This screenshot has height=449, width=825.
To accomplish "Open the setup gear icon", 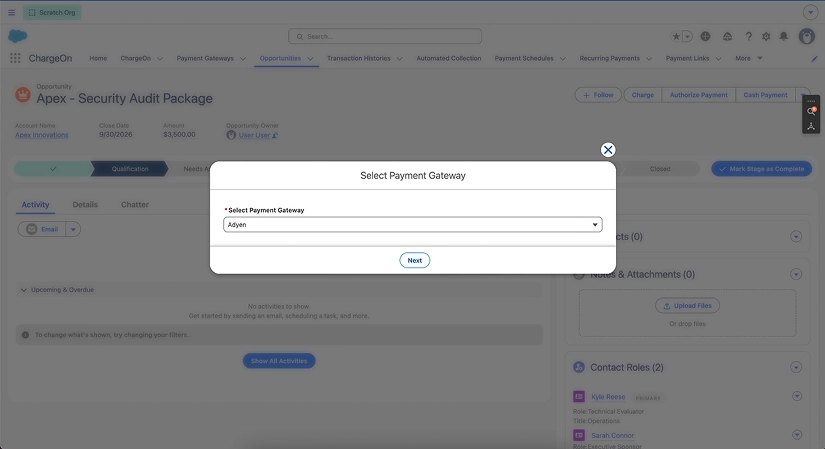I will (766, 36).
